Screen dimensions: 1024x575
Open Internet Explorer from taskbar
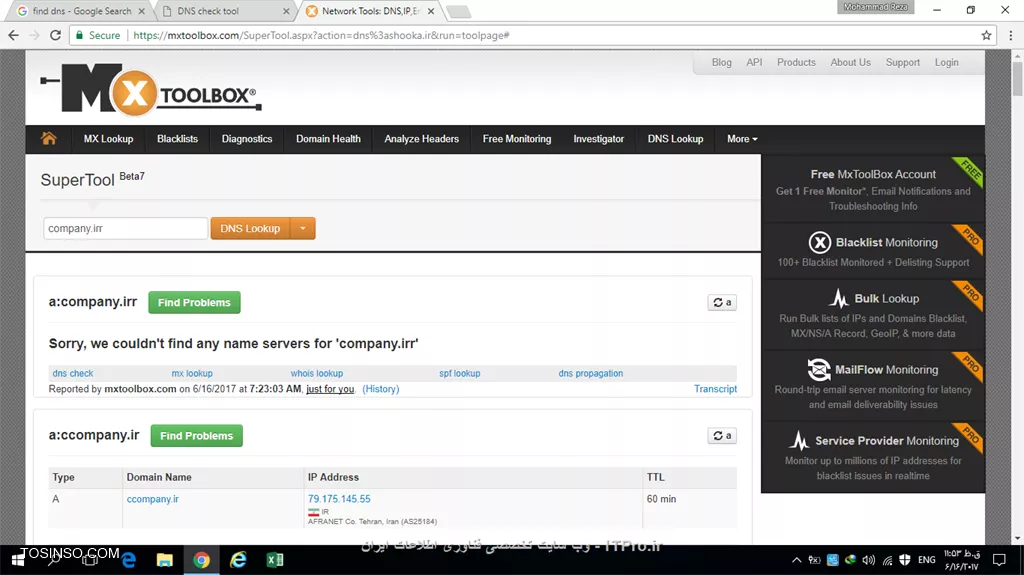point(238,560)
